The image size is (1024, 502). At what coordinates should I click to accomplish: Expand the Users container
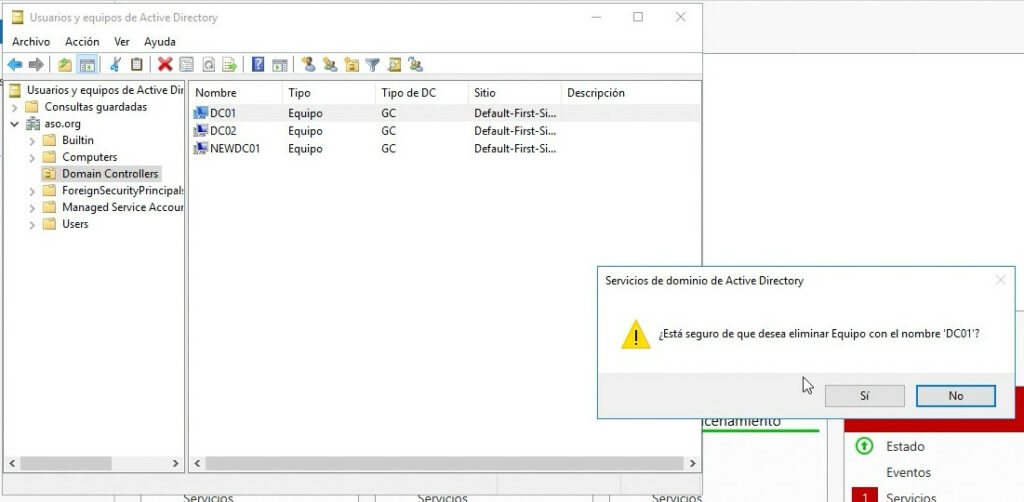tap(32, 225)
